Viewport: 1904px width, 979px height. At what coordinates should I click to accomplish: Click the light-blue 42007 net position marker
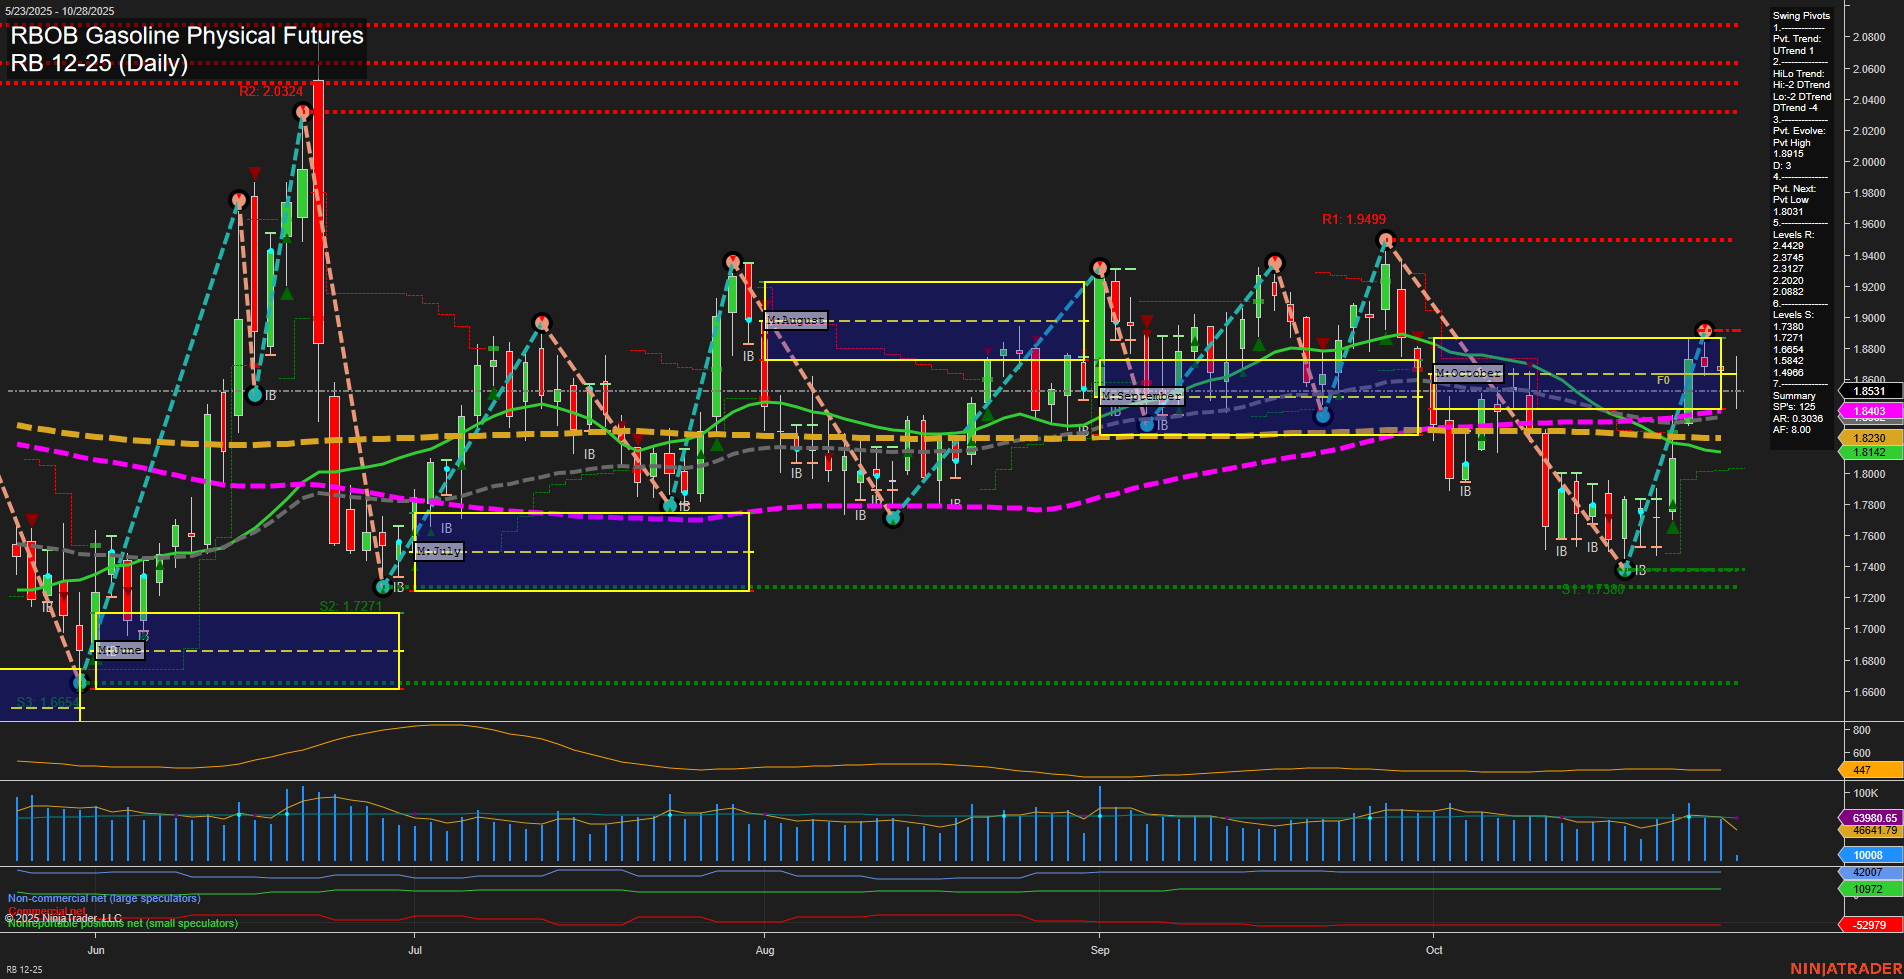(x=1866, y=873)
